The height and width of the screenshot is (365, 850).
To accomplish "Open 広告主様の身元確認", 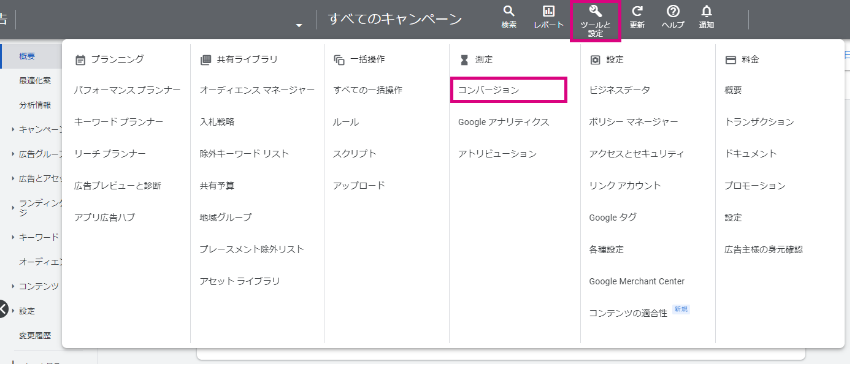I will [764, 249].
